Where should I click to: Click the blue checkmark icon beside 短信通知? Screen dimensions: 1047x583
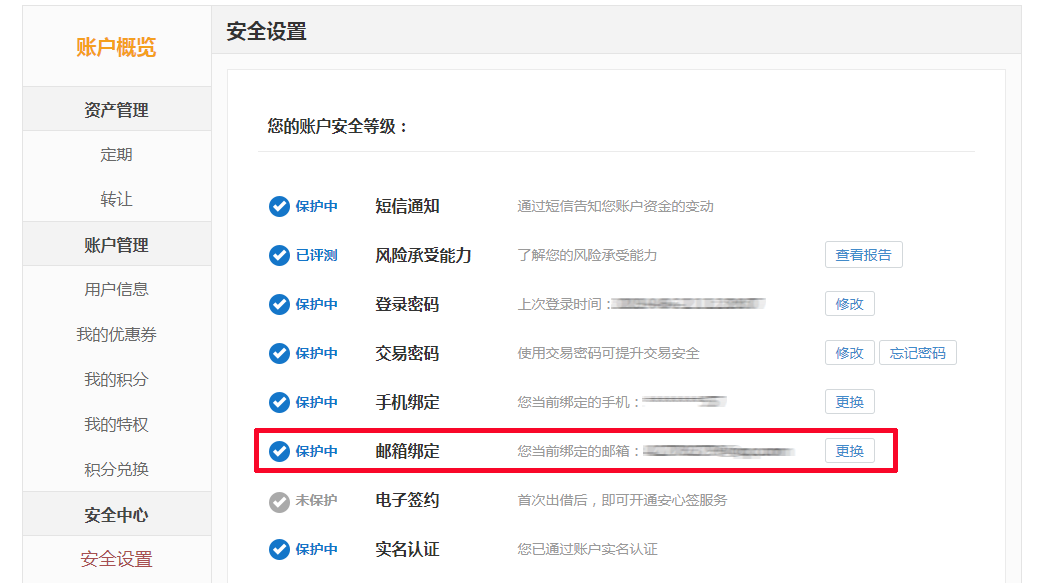(x=279, y=206)
